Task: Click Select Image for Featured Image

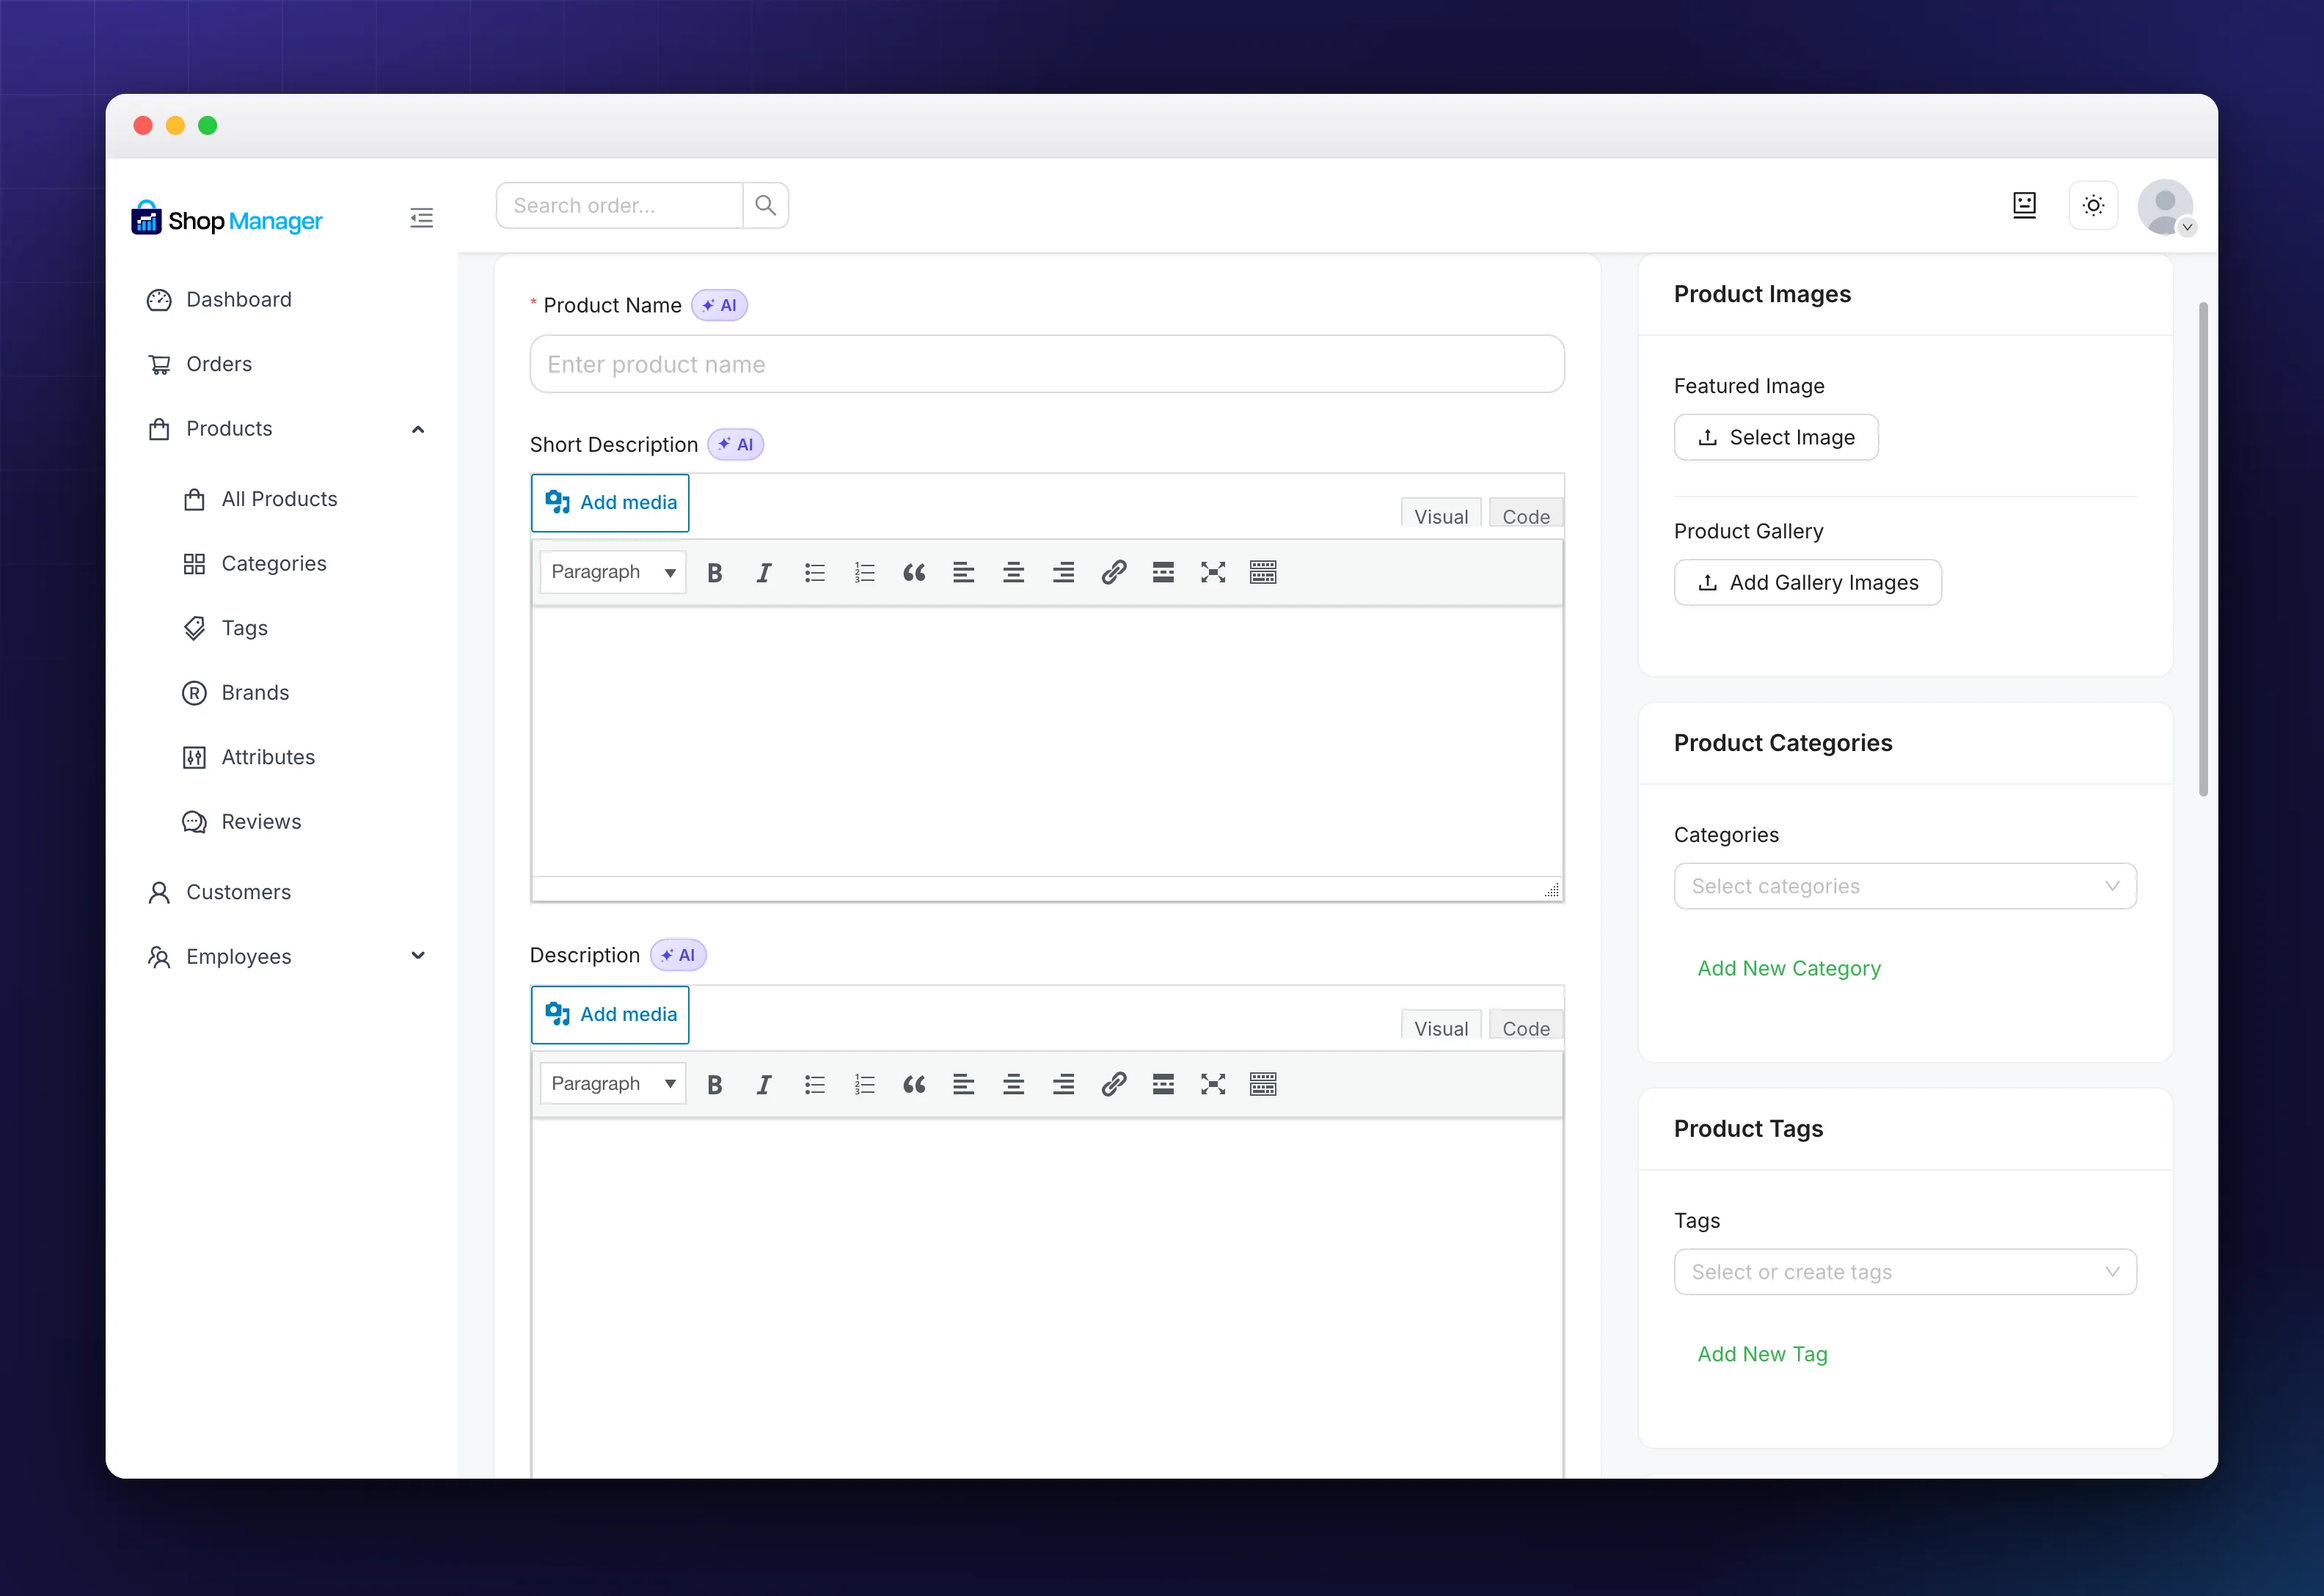Action: click(1776, 437)
